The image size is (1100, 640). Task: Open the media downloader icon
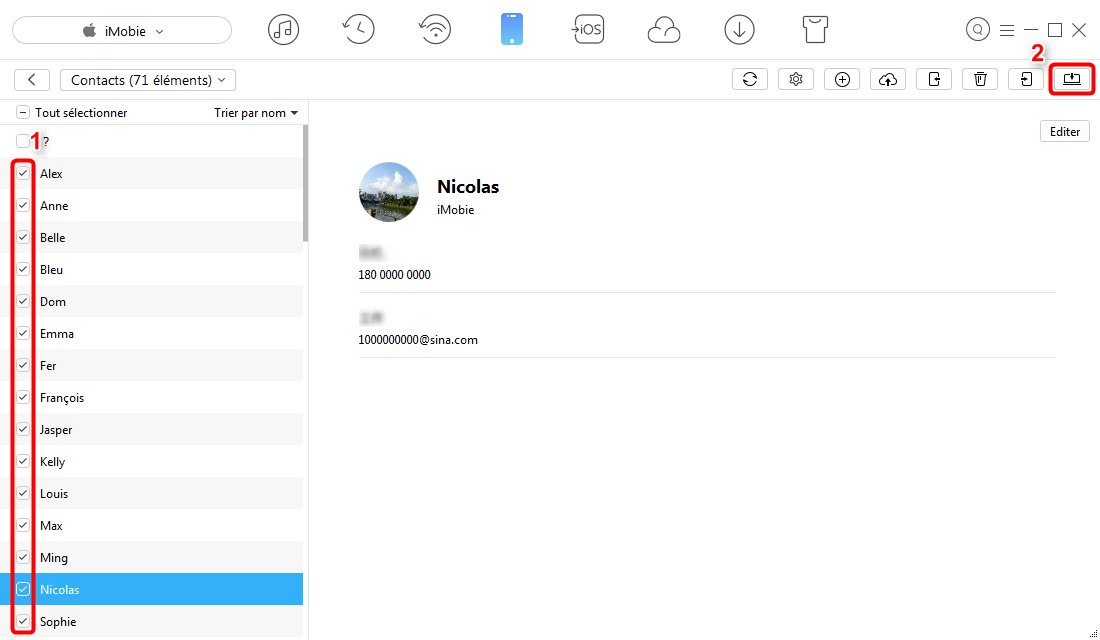(x=739, y=29)
